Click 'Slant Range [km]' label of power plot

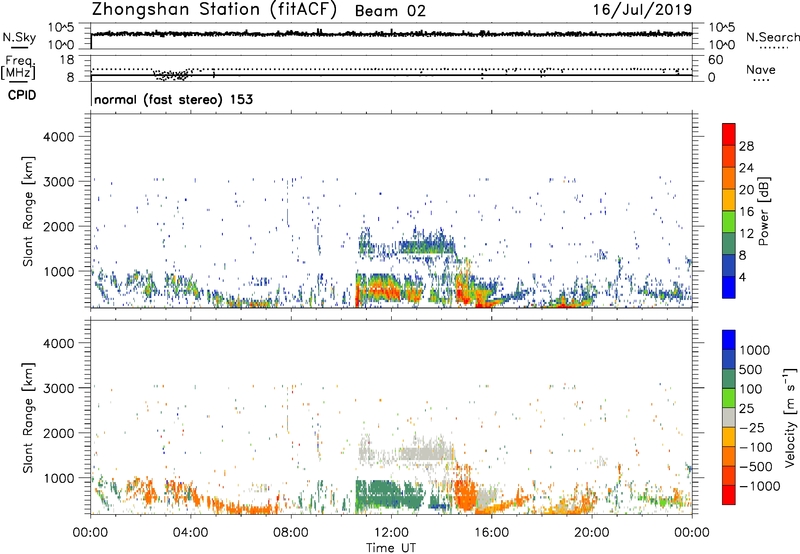28,211
